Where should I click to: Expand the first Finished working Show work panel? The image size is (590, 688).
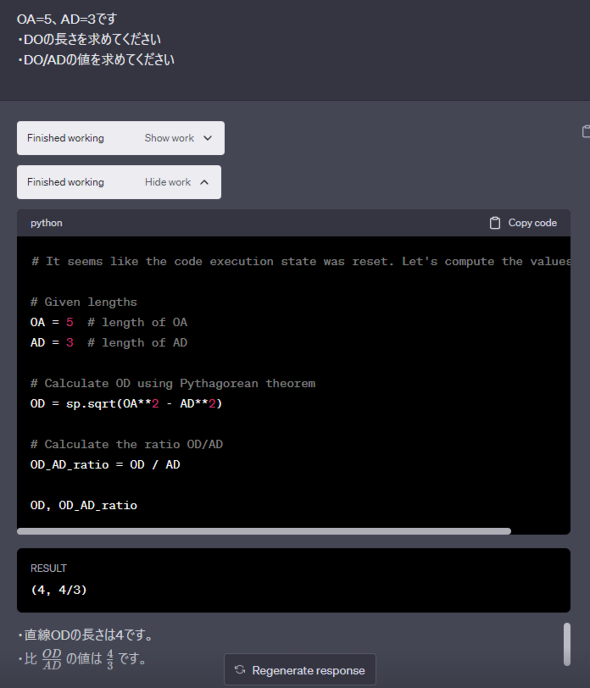pos(121,138)
